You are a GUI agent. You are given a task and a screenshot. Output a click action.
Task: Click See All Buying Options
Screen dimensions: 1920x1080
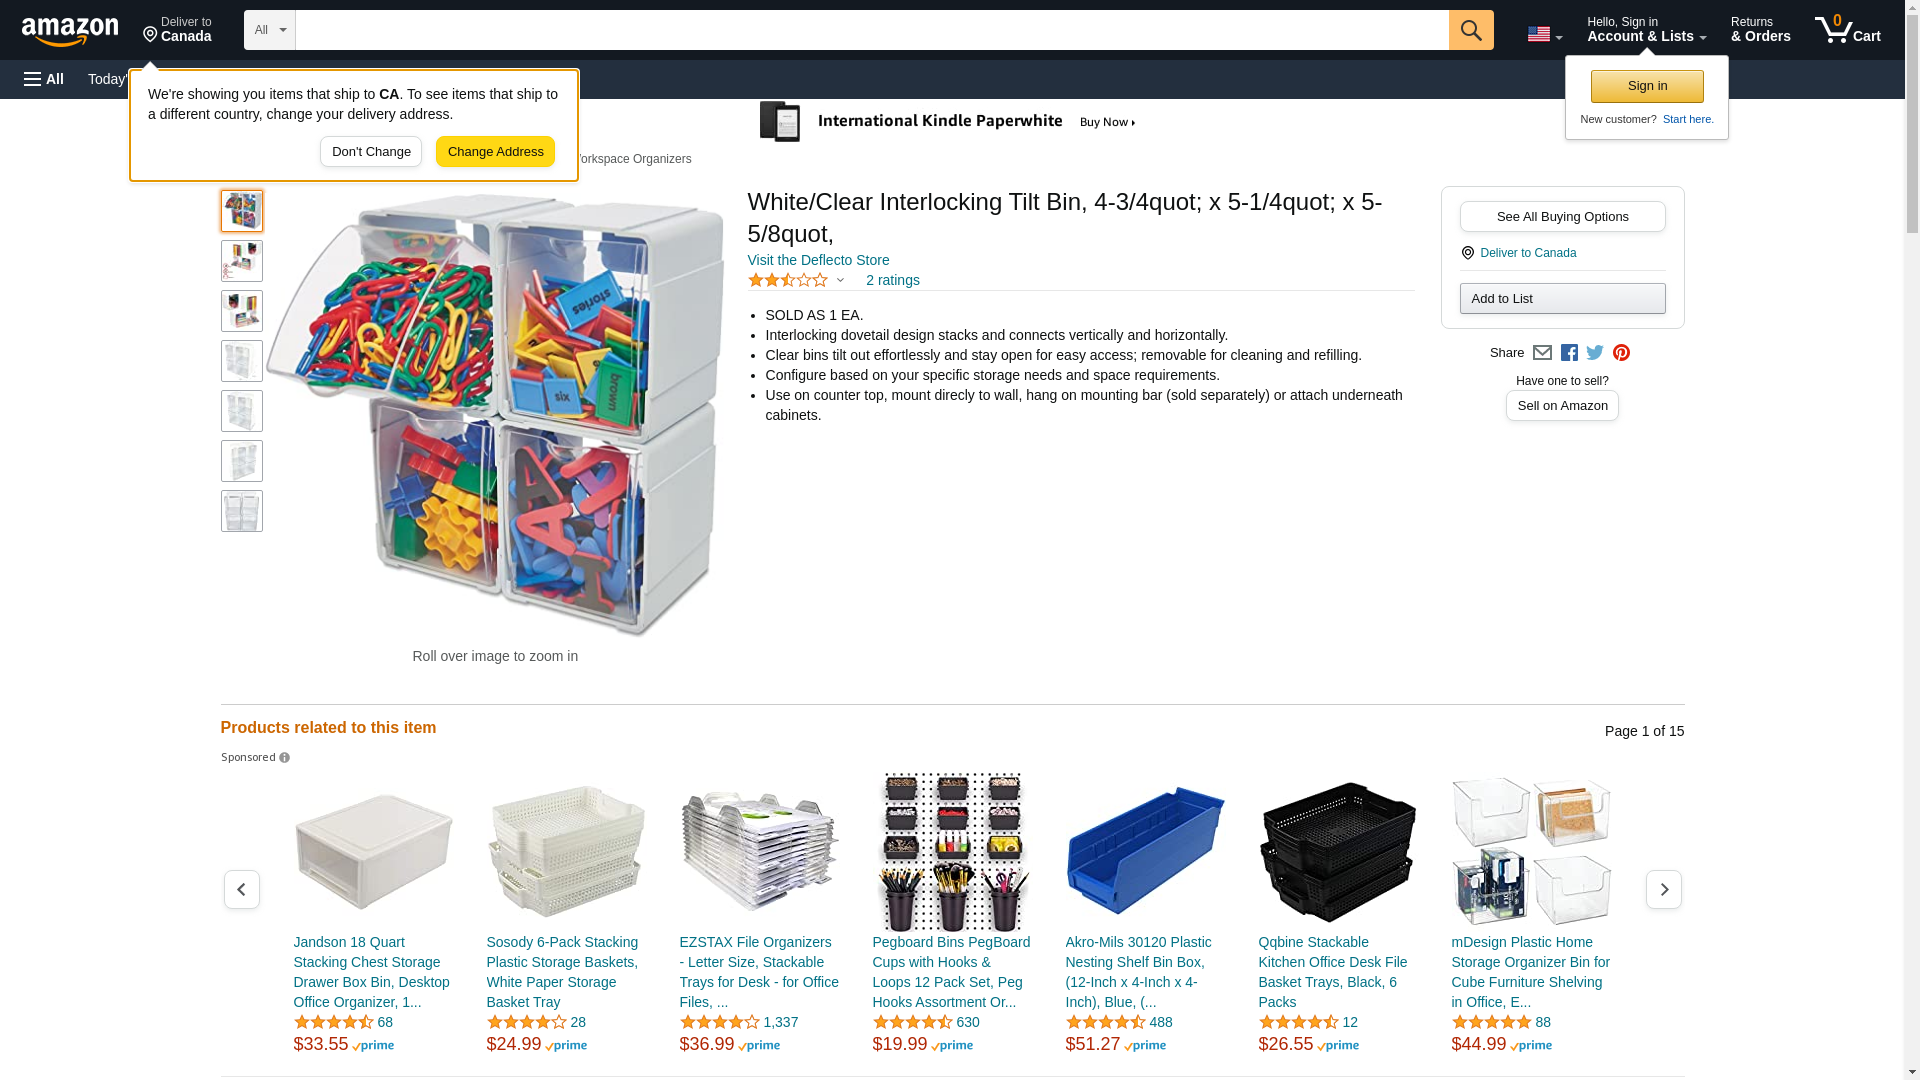(x=1562, y=217)
